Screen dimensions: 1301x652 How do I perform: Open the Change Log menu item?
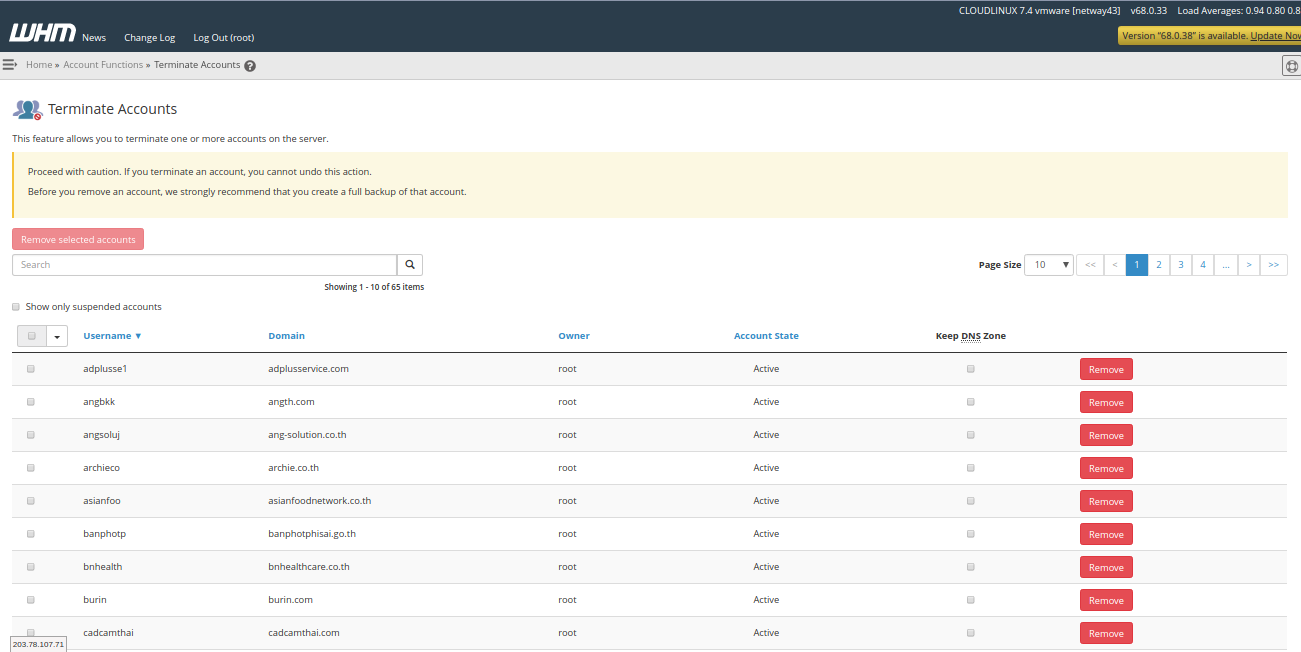(x=149, y=38)
